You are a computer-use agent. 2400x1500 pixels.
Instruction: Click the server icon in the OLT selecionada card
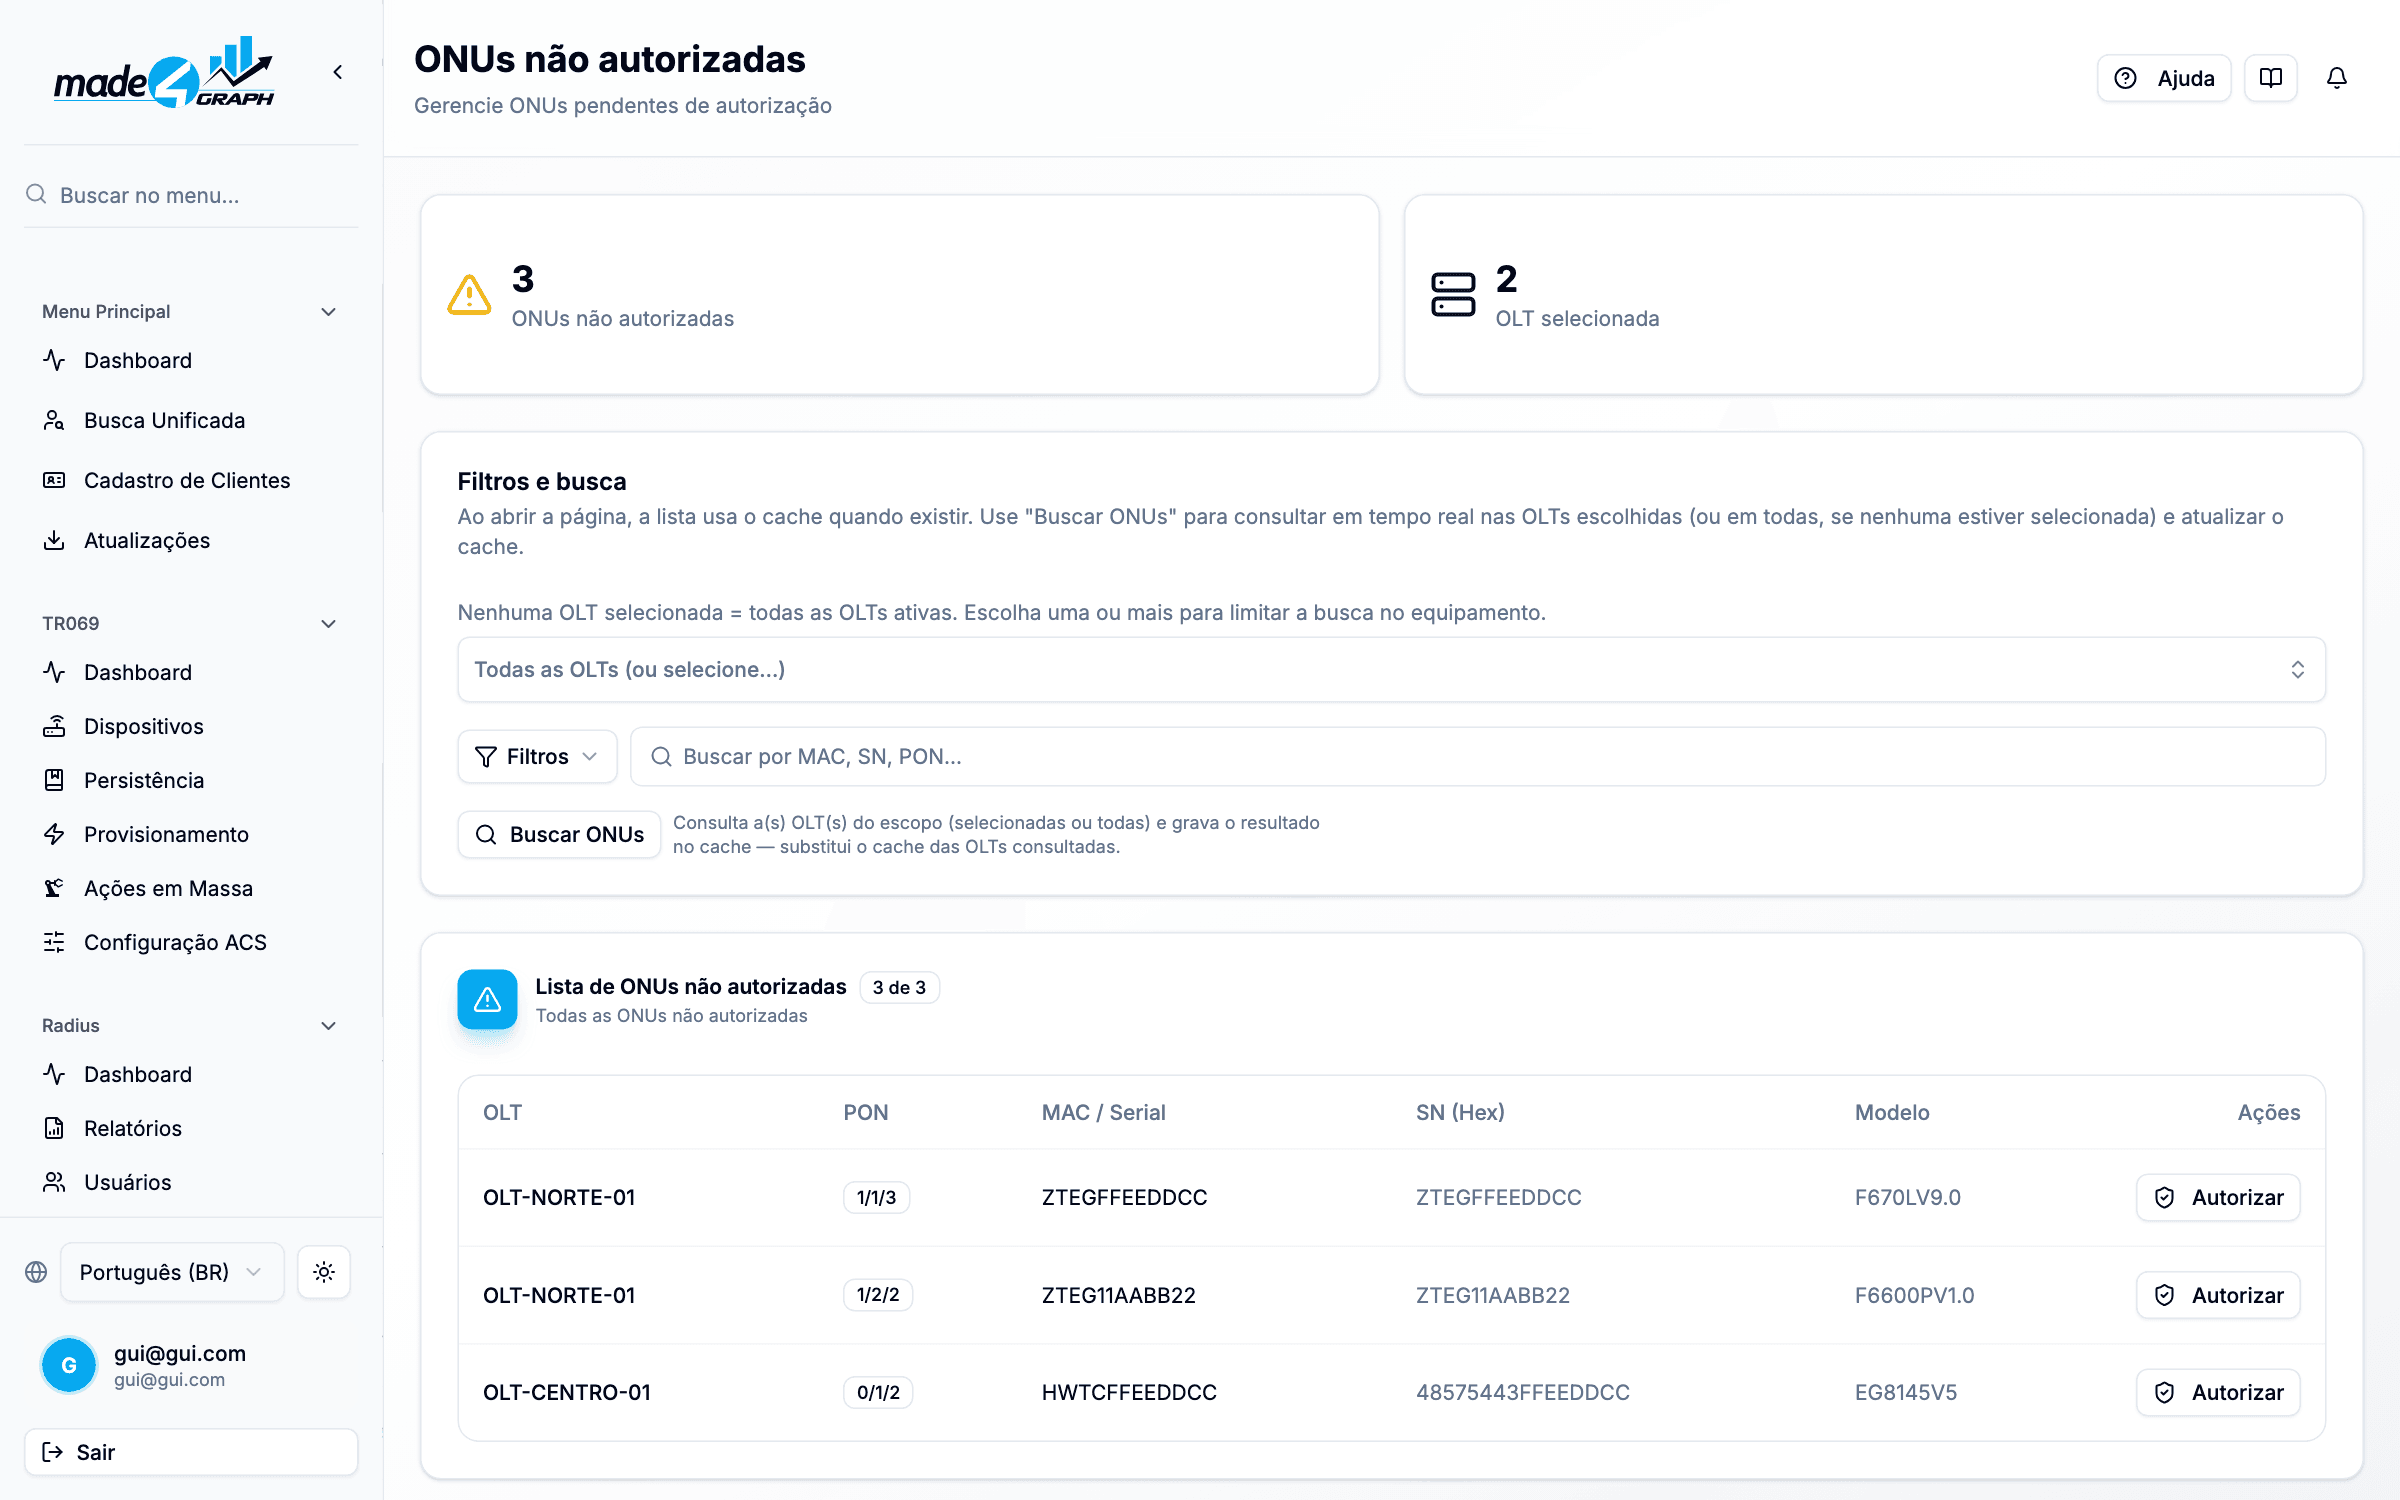coord(1453,295)
